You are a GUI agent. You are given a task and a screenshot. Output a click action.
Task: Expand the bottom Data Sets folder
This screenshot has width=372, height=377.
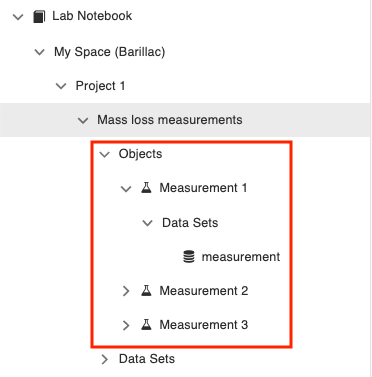point(104,359)
